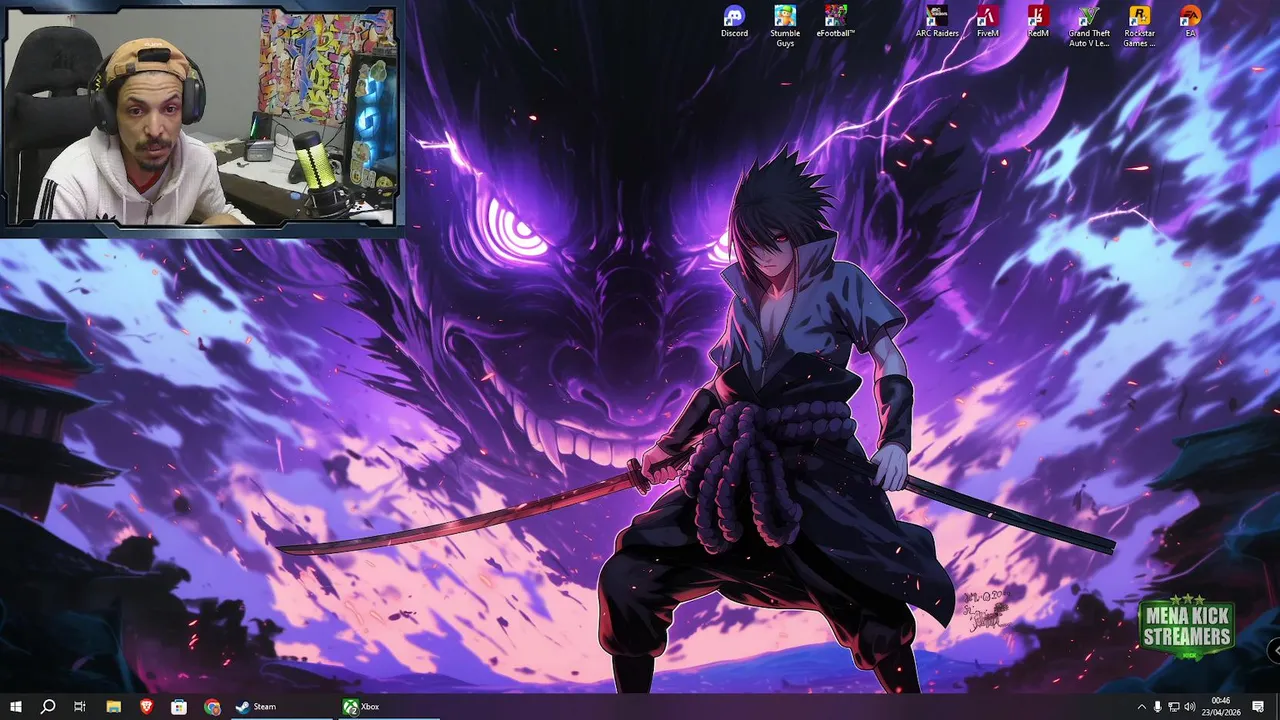Select the Rockstar Games launcher icon

pyautogui.click(x=1139, y=26)
